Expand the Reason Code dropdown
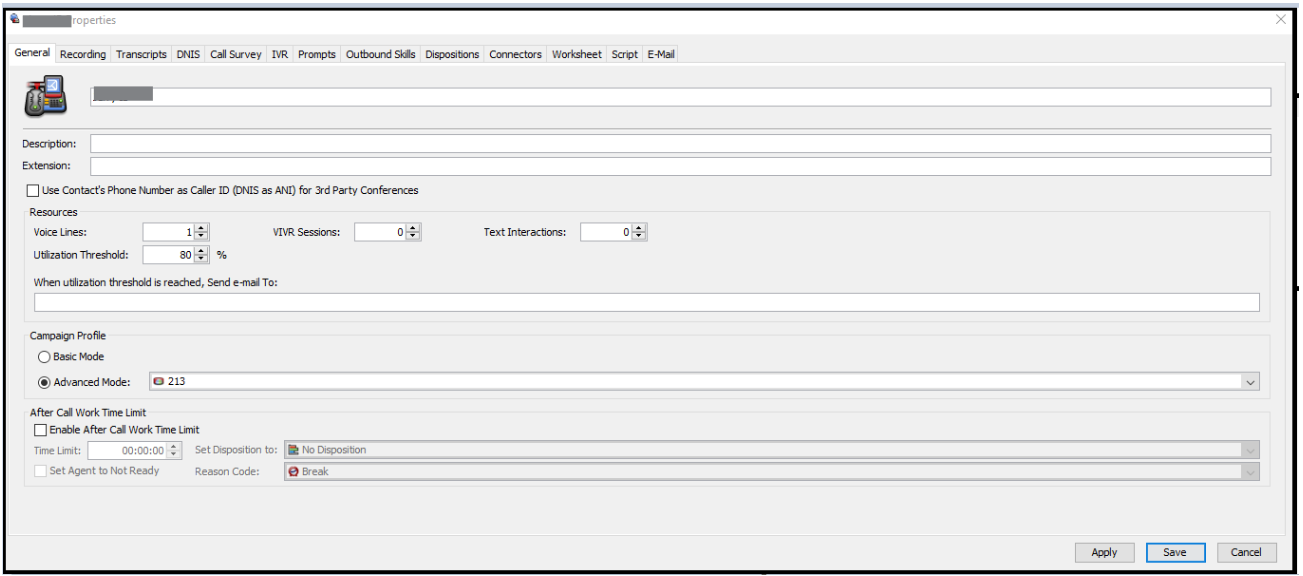The image size is (1303, 576). [1250, 471]
